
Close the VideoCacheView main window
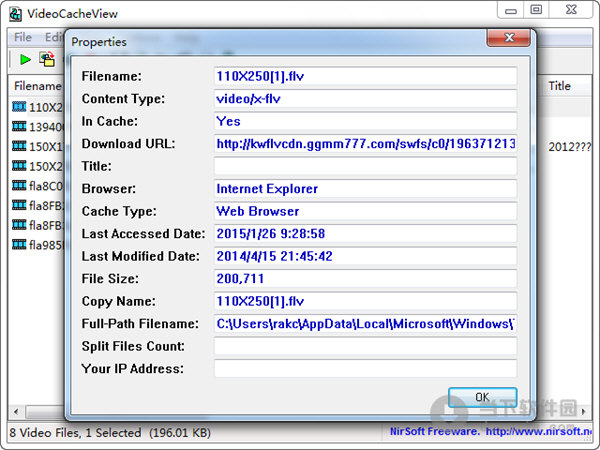[571, 10]
